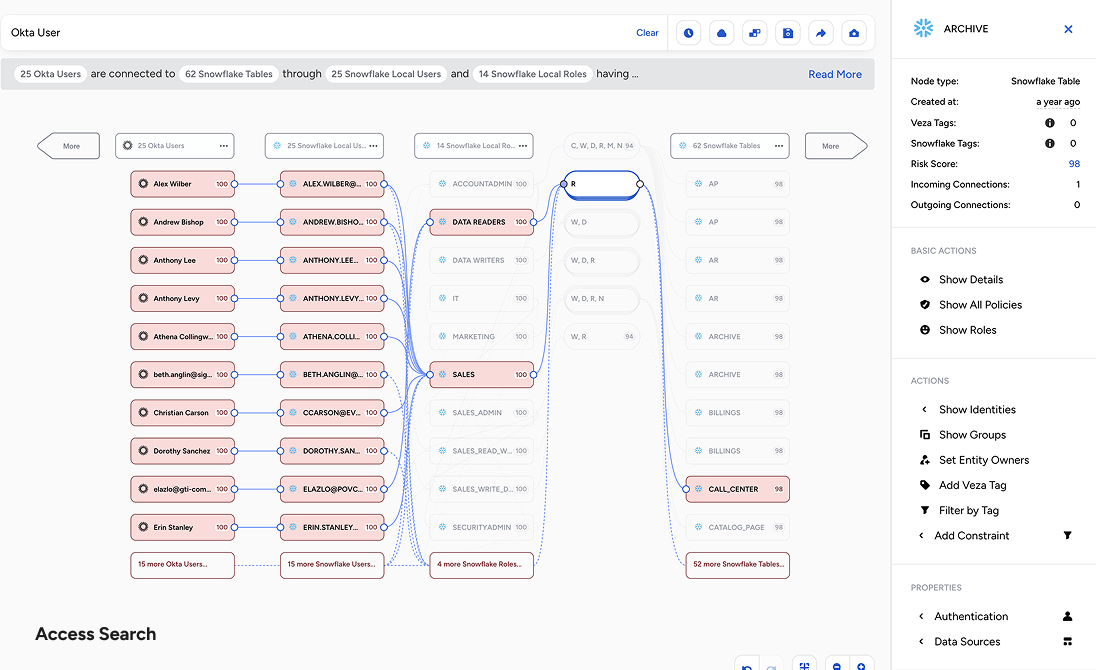Click the funnel icon beside Filter by Tag
Image resolution: width=1096 pixels, height=670 pixels.
(x=925, y=510)
